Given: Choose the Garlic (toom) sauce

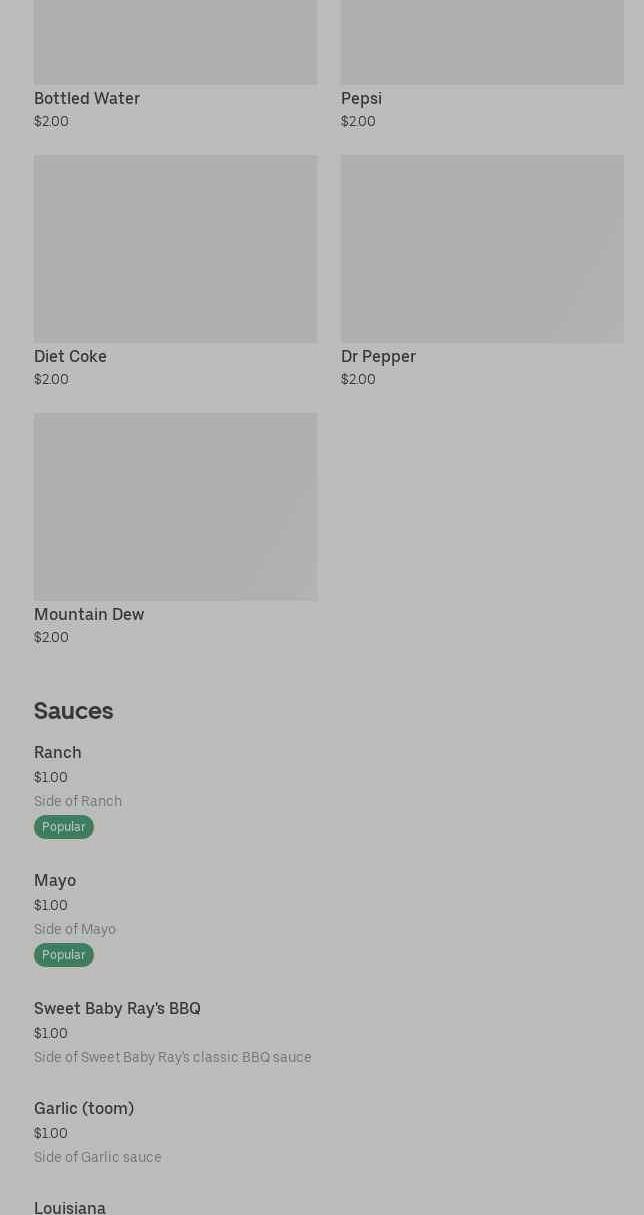Looking at the screenshot, I should (84, 1108).
